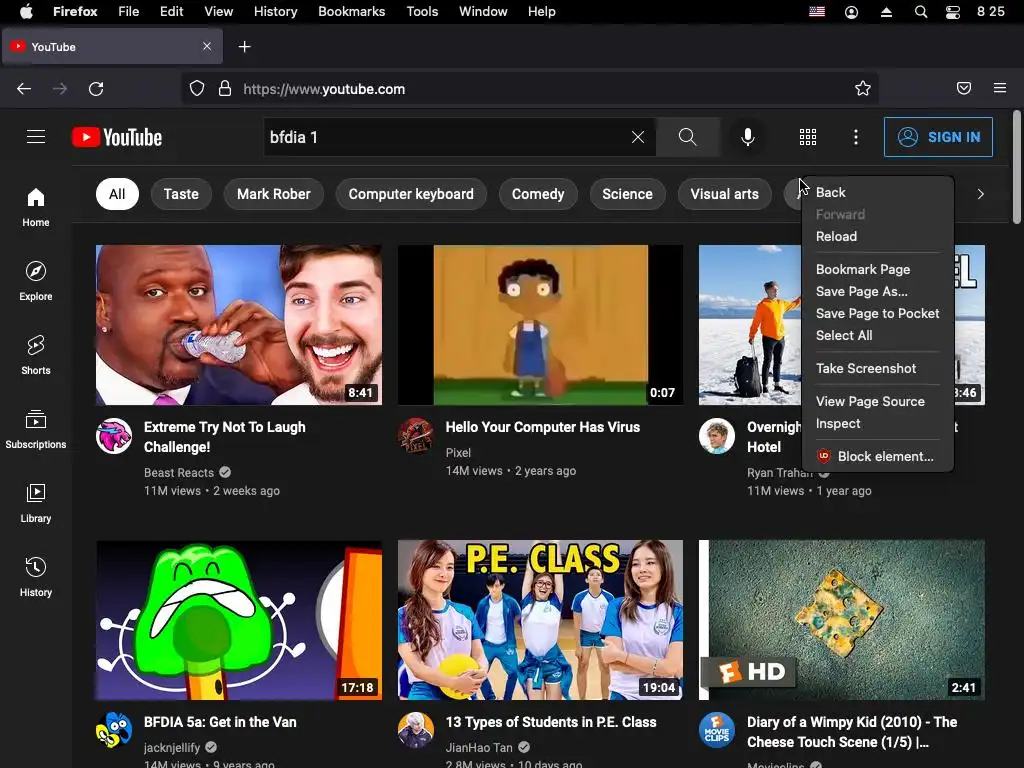This screenshot has height=768, width=1024.
Task: Choose Reload in context menu
Action: pos(878,236)
